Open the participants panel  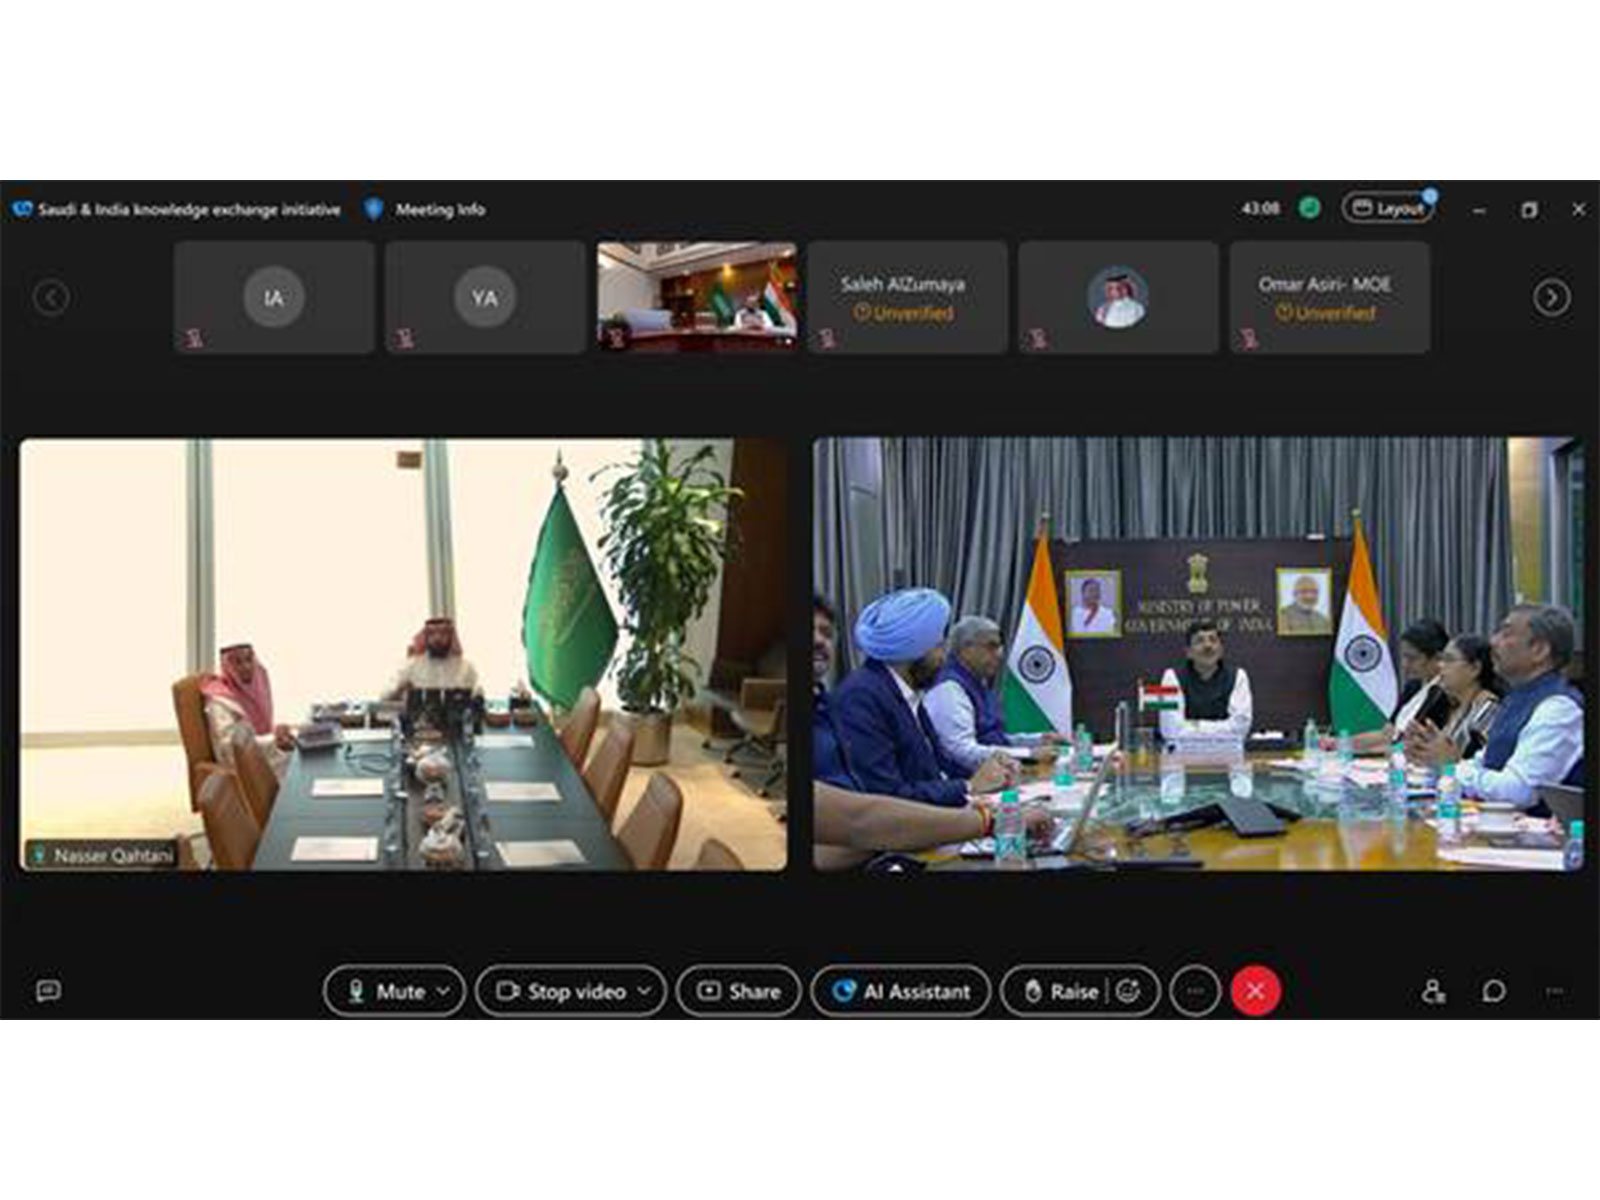click(1433, 991)
